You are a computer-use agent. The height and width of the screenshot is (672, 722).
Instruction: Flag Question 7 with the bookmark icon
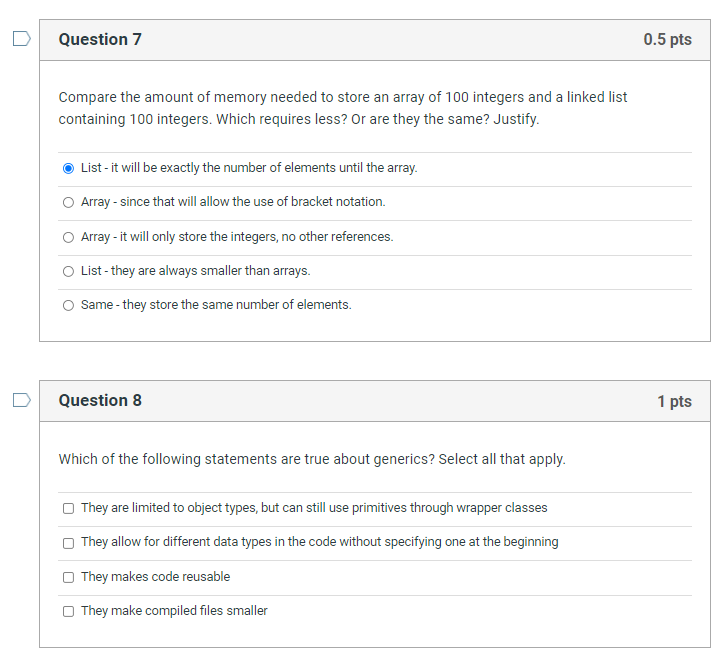coord(21,39)
